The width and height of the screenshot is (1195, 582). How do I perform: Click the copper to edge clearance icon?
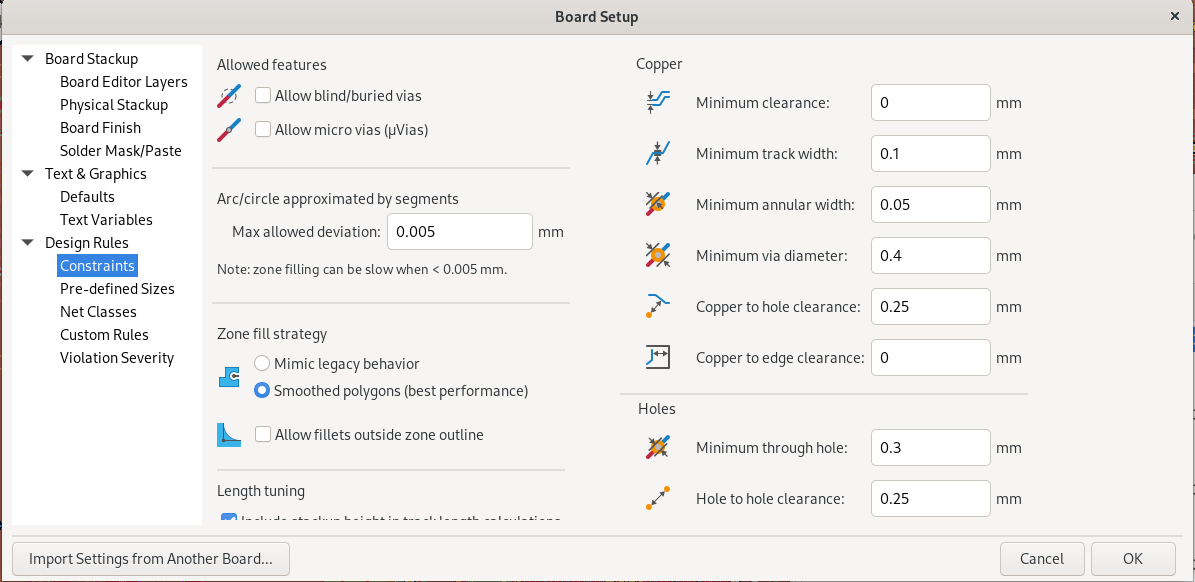click(657, 357)
